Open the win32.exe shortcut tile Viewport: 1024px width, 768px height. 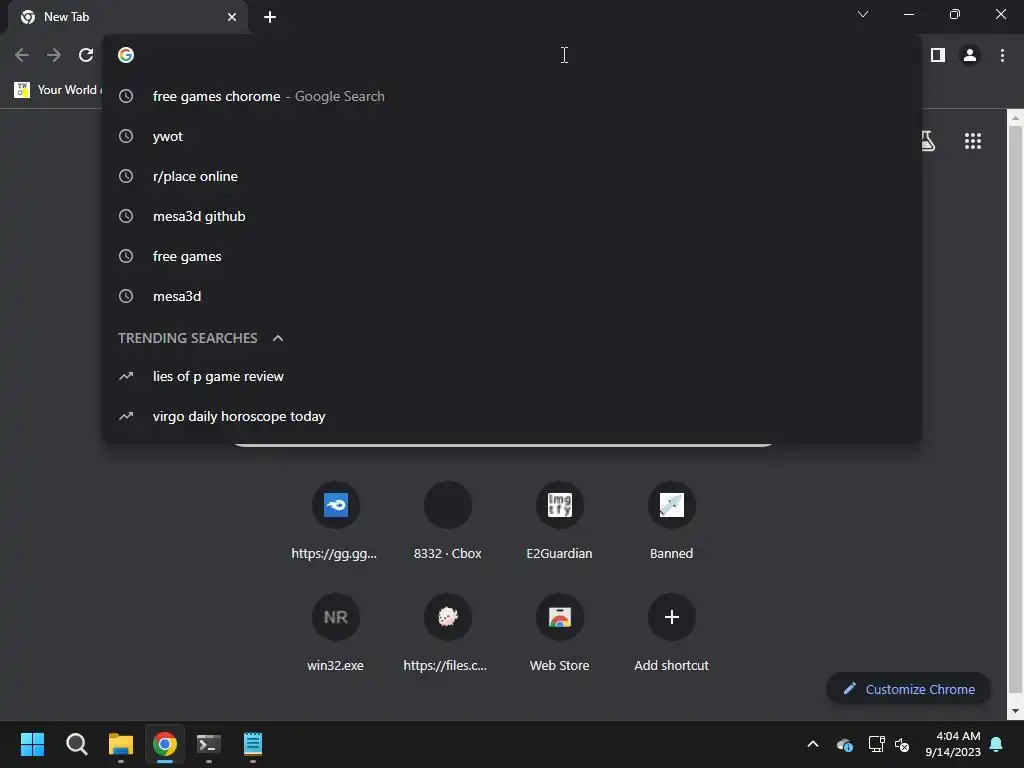335,633
